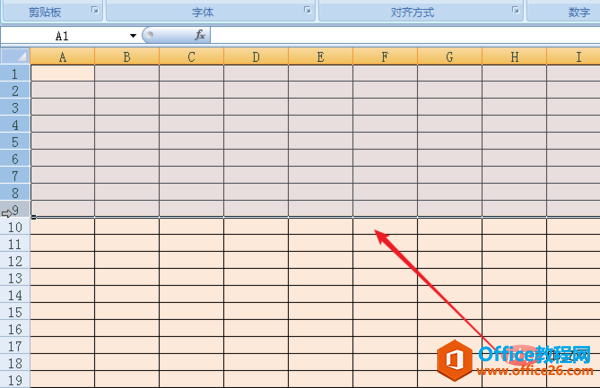Expand the Name Box dropdown arrow

[133, 36]
